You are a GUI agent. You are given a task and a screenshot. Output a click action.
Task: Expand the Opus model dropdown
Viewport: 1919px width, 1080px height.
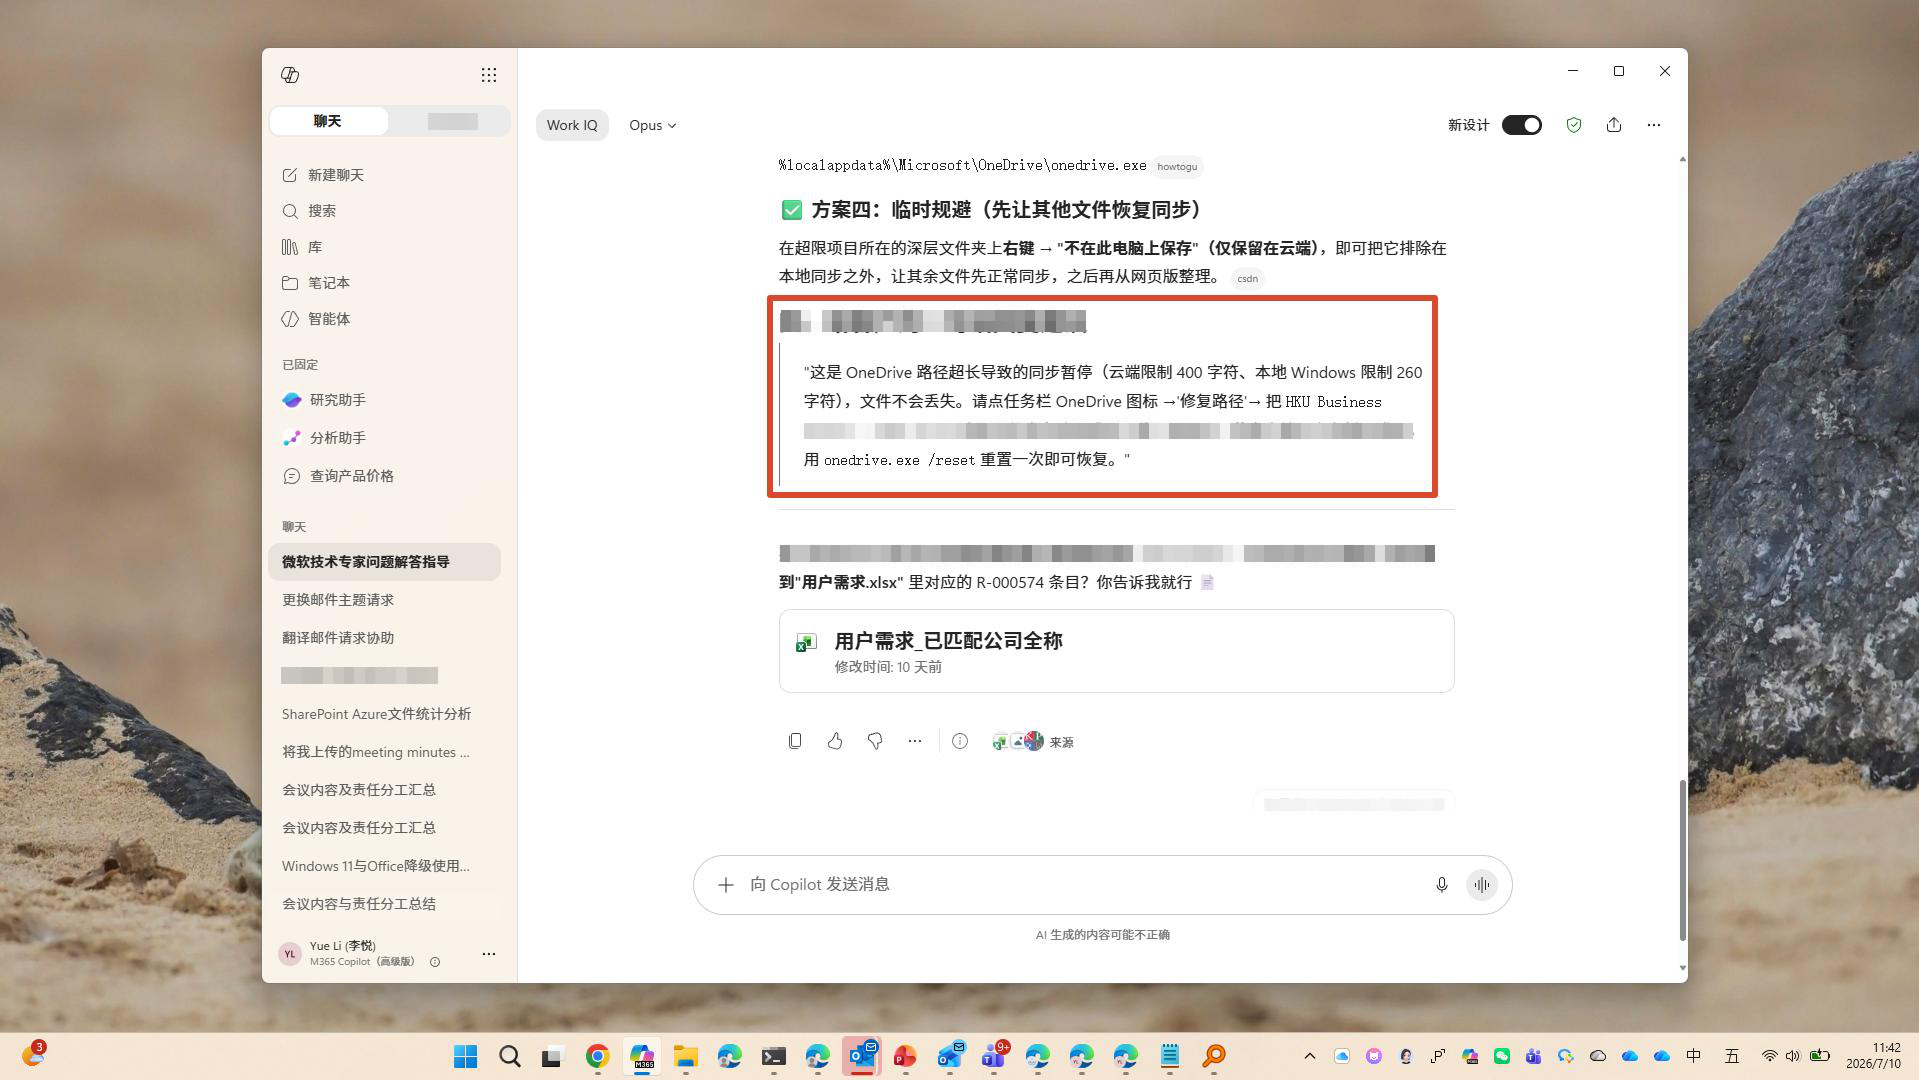click(652, 125)
